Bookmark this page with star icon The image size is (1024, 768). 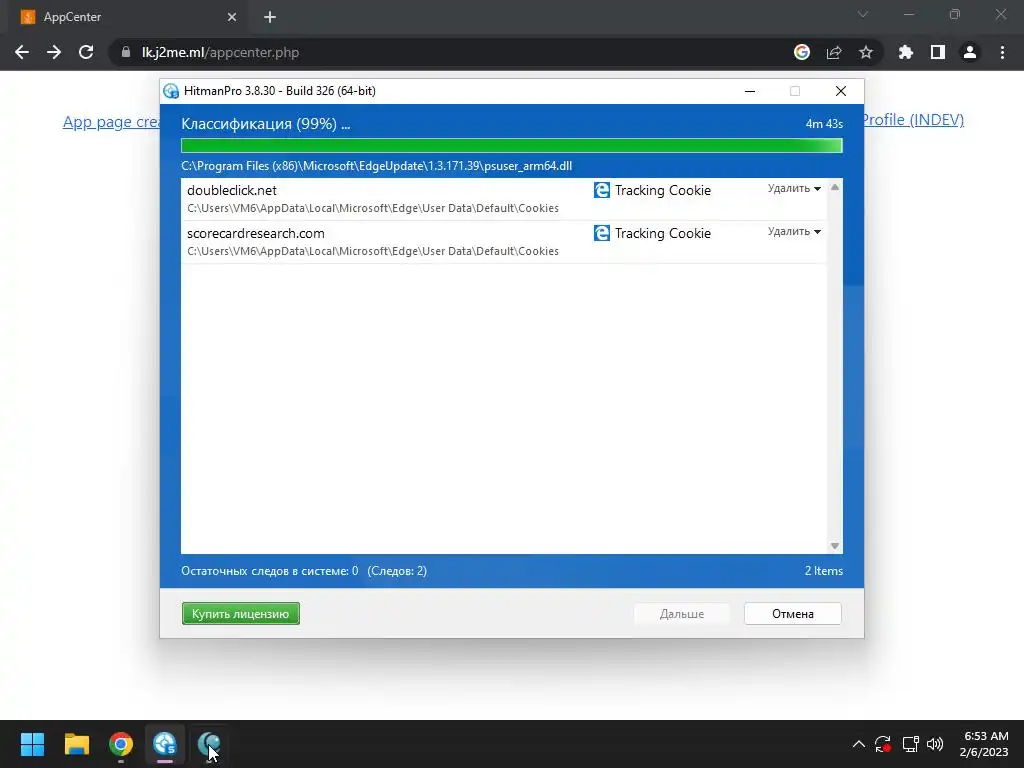(x=866, y=52)
